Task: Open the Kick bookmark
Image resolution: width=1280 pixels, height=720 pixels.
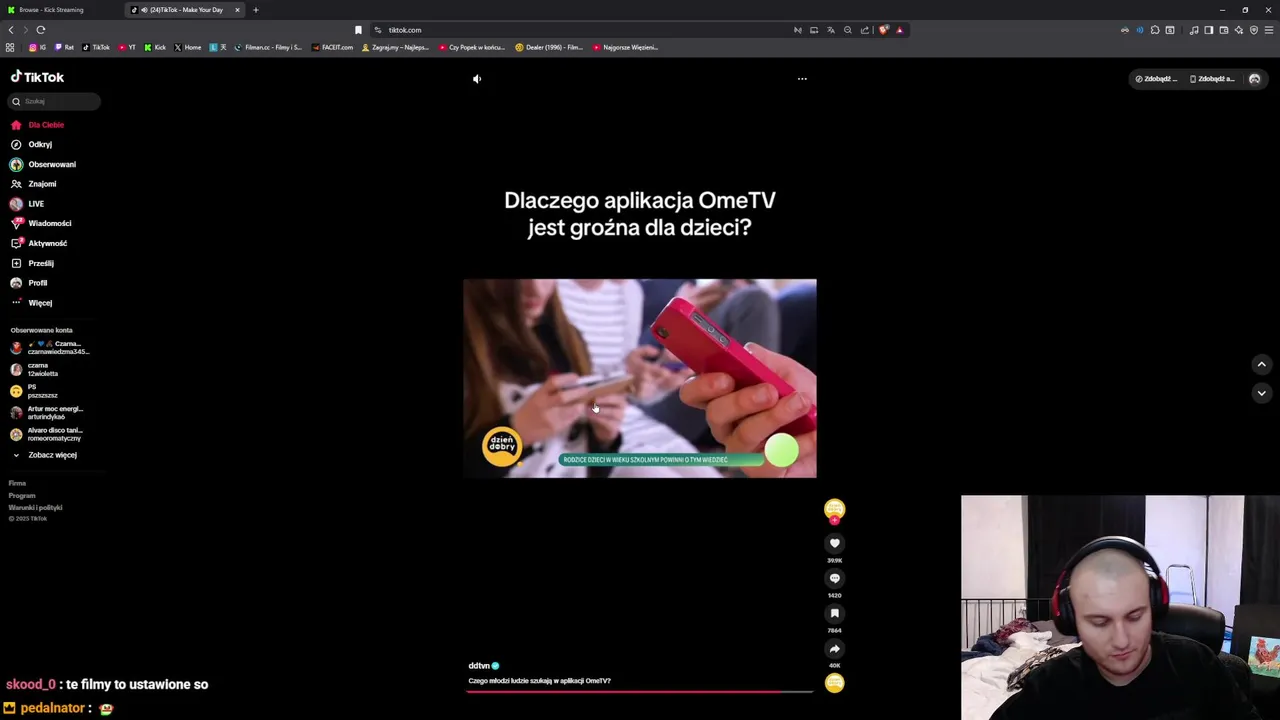Action: [155, 47]
